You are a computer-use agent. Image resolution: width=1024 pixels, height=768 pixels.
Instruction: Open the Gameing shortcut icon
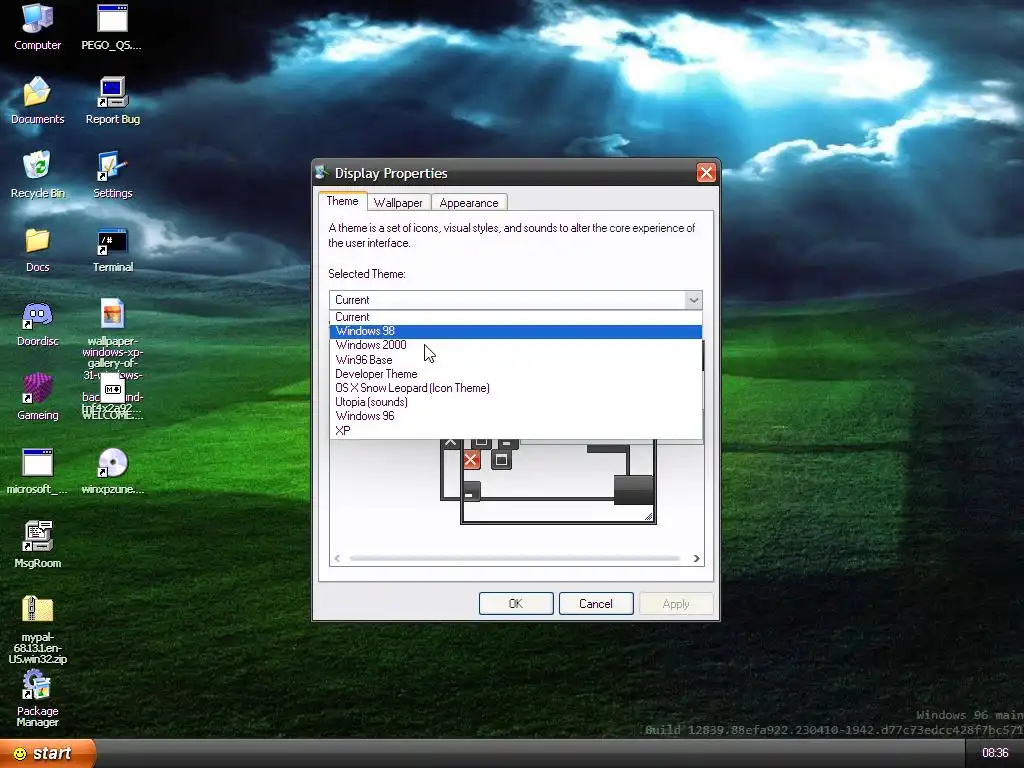pyautogui.click(x=37, y=396)
